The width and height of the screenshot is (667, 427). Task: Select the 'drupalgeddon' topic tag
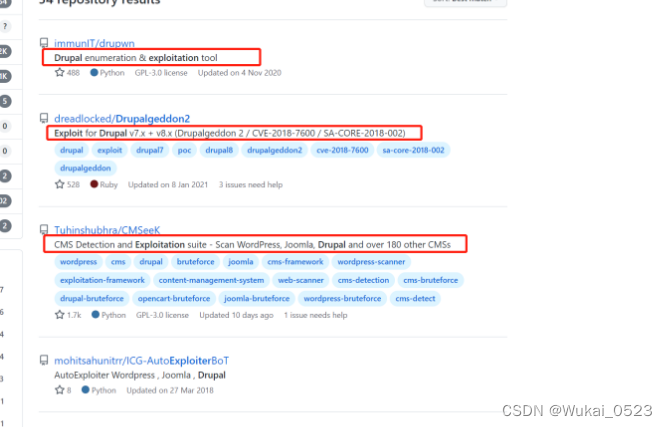click(86, 168)
